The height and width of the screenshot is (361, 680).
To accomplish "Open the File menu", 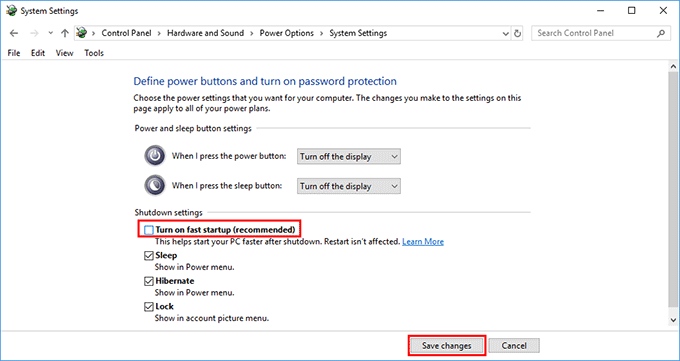I will click(14, 53).
